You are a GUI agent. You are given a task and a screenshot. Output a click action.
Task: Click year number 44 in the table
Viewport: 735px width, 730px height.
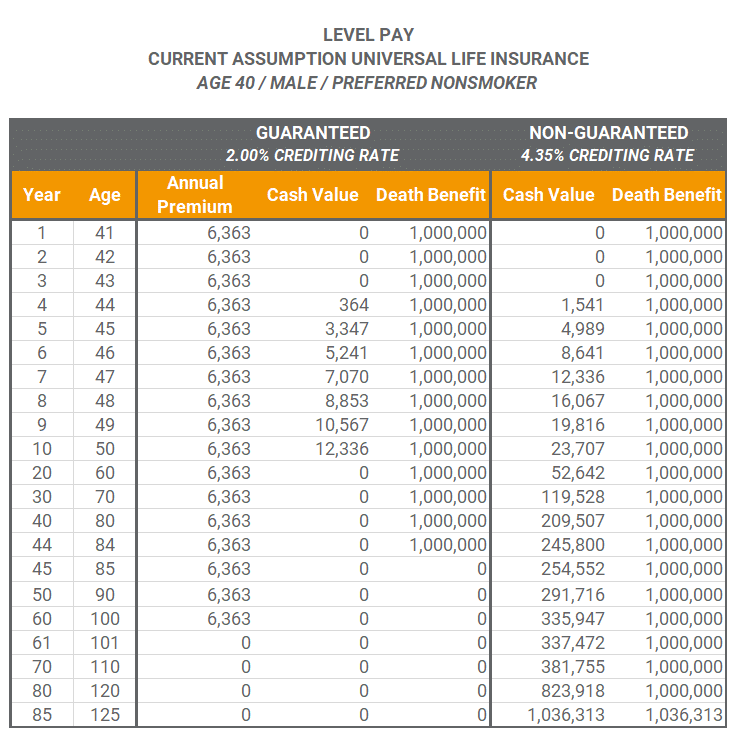pyautogui.click(x=42, y=544)
